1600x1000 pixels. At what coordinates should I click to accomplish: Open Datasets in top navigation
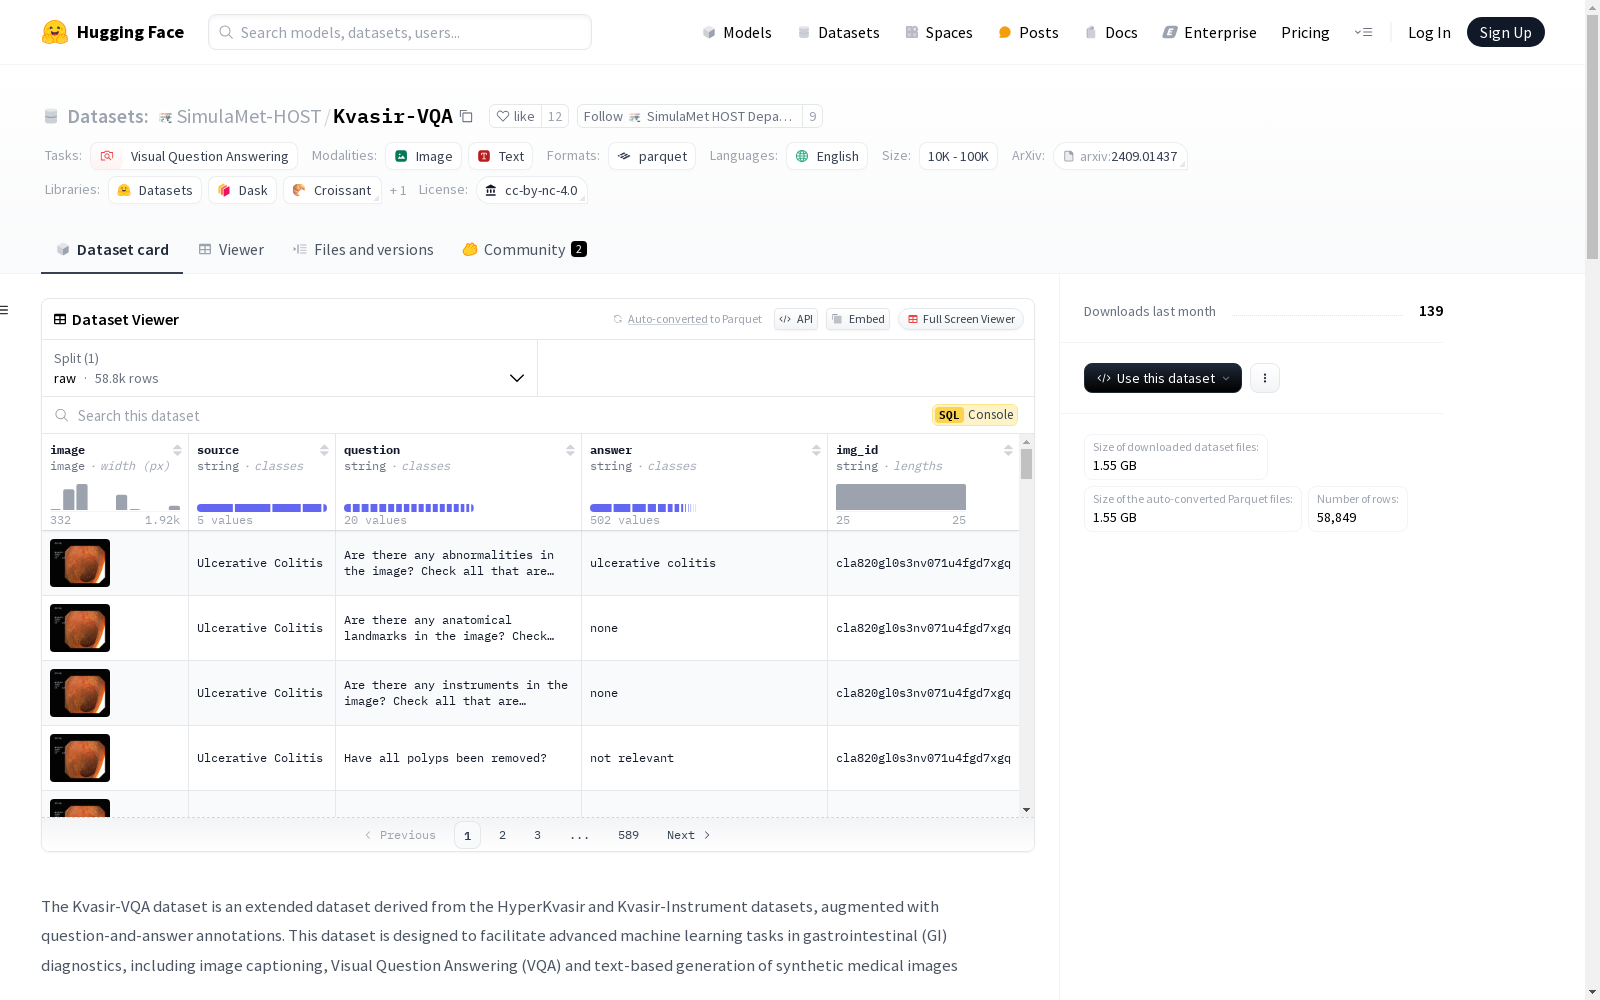[x=838, y=32]
